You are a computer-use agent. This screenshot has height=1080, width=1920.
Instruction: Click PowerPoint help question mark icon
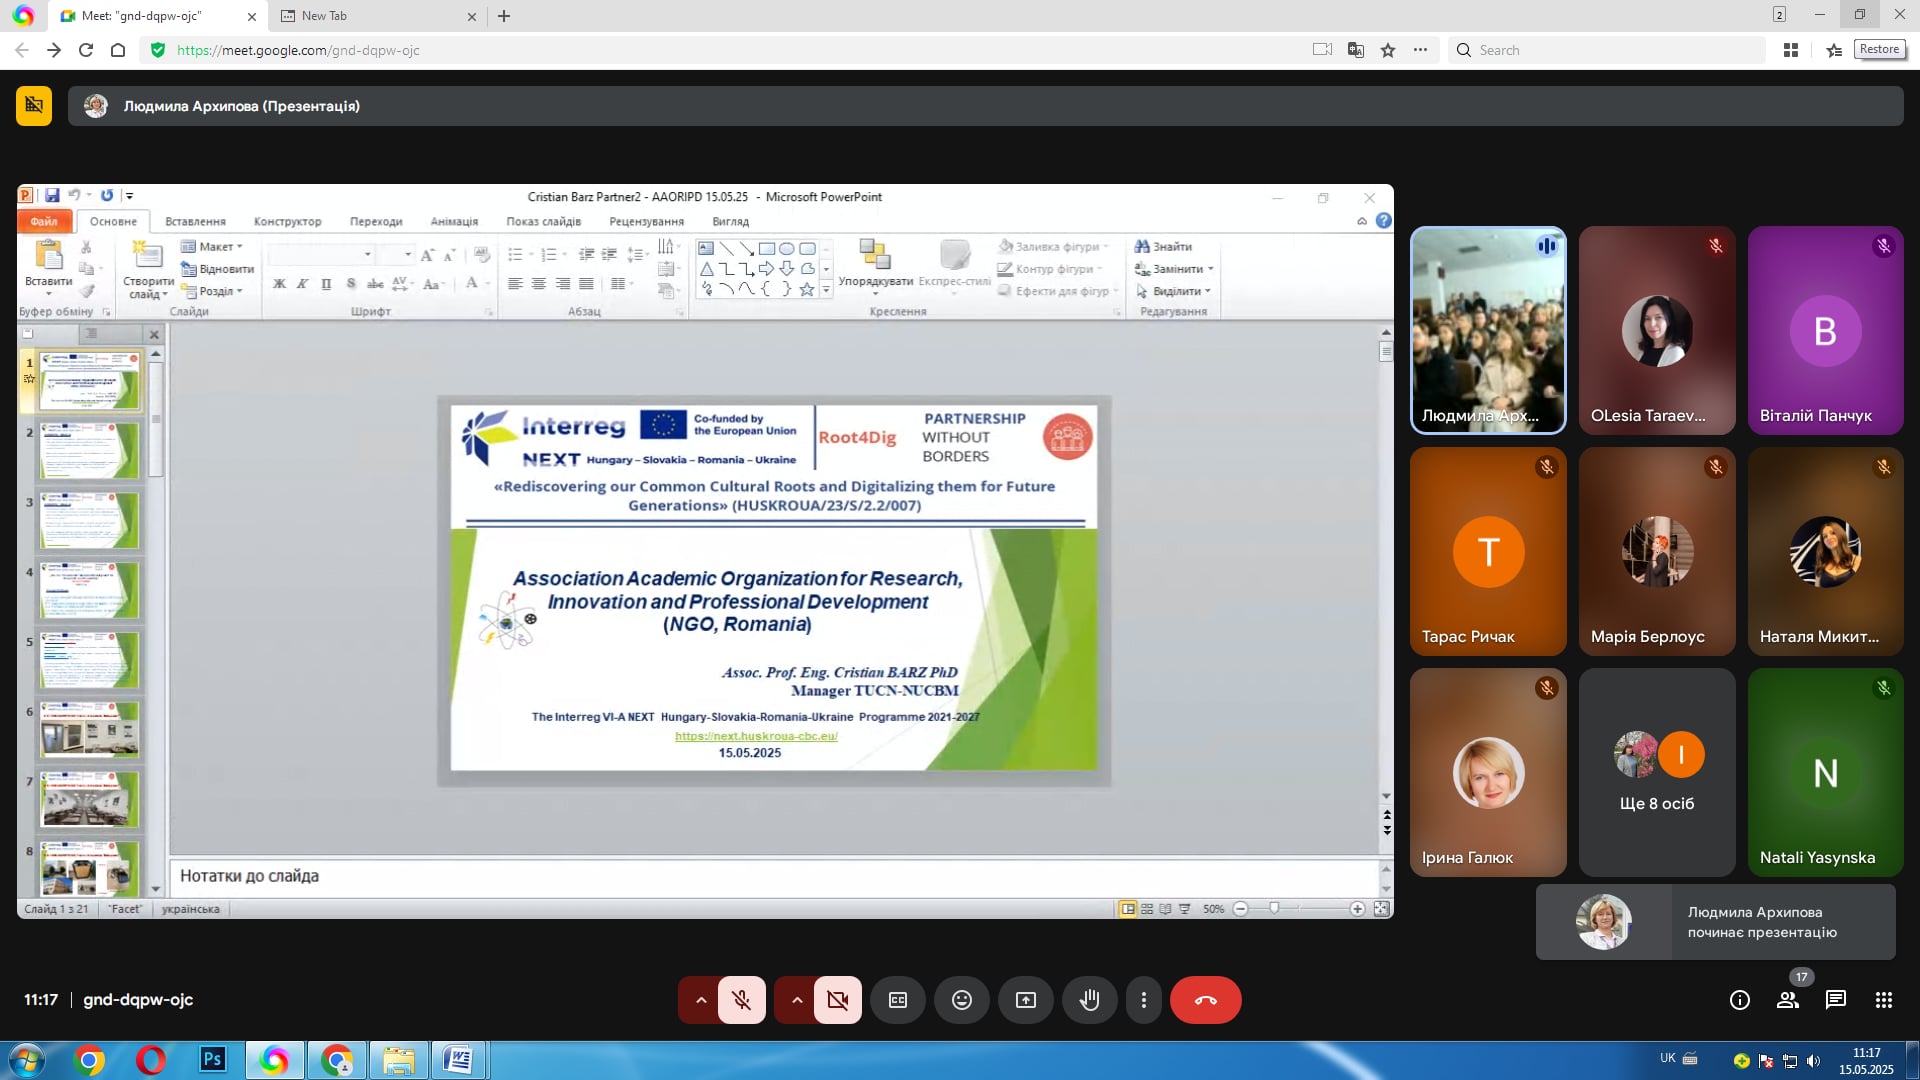click(1383, 221)
